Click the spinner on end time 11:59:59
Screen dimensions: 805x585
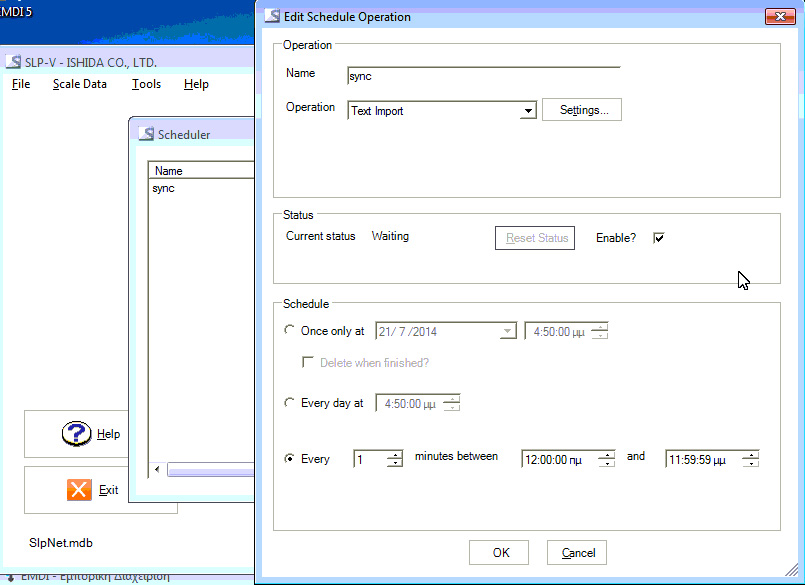(750, 459)
